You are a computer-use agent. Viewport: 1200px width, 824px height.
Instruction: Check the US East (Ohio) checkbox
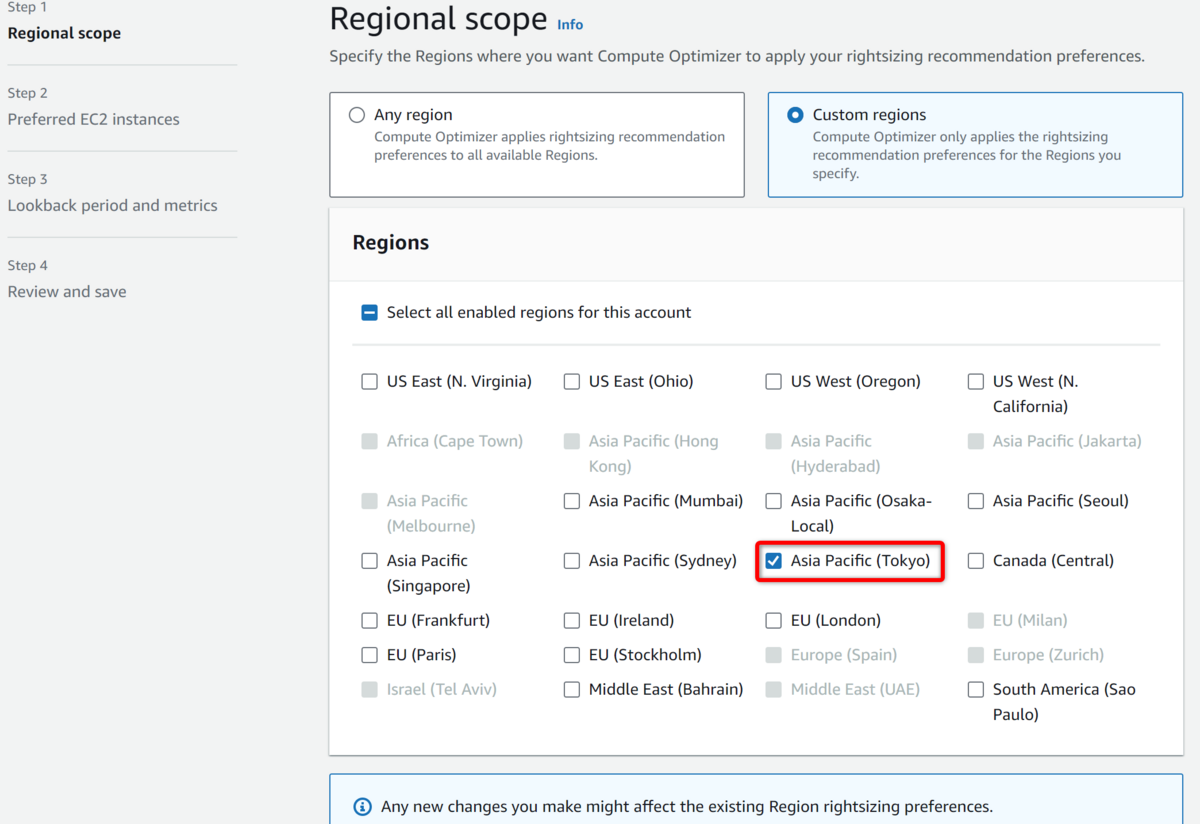[571, 381]
